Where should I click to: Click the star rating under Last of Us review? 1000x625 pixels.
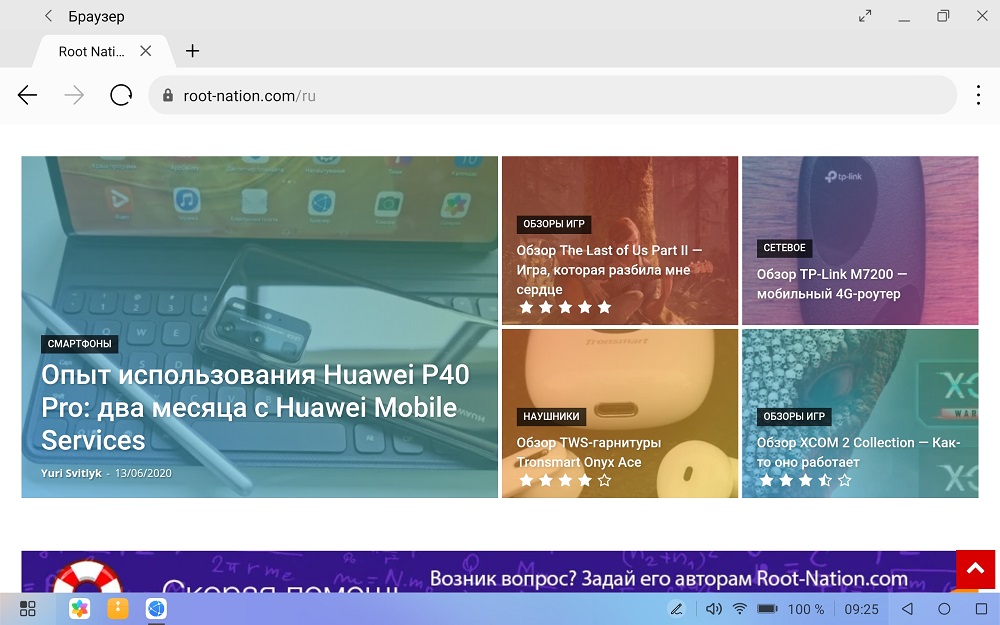[x=565, y=307]
